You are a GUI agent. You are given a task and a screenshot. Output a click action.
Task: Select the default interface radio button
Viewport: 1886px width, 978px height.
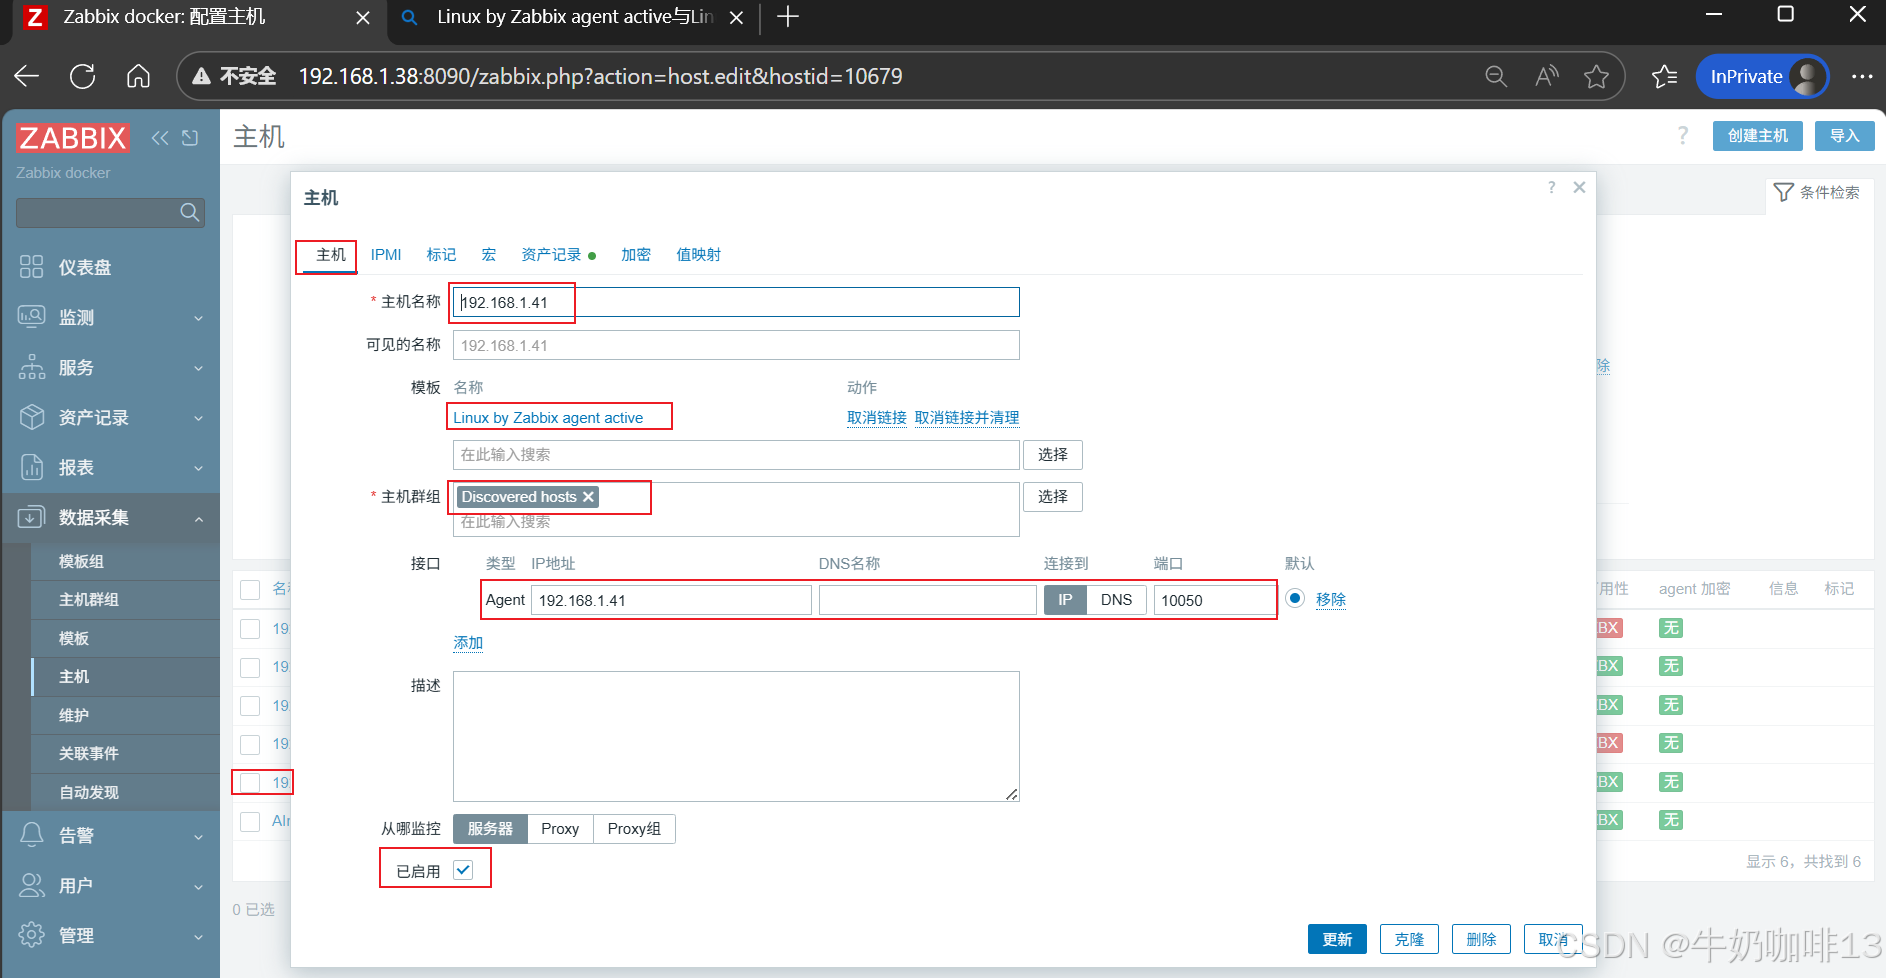pyautogui.click(x=1295, y=598)
